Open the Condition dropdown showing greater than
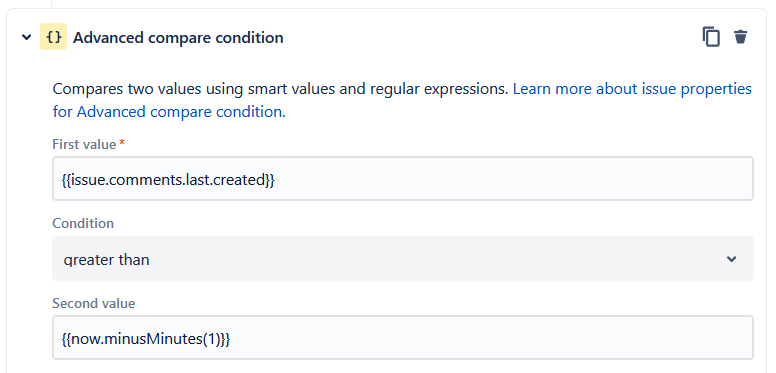The height and width of the screenshot is (373, 776). pyautogui.click(x=403, y=258)
